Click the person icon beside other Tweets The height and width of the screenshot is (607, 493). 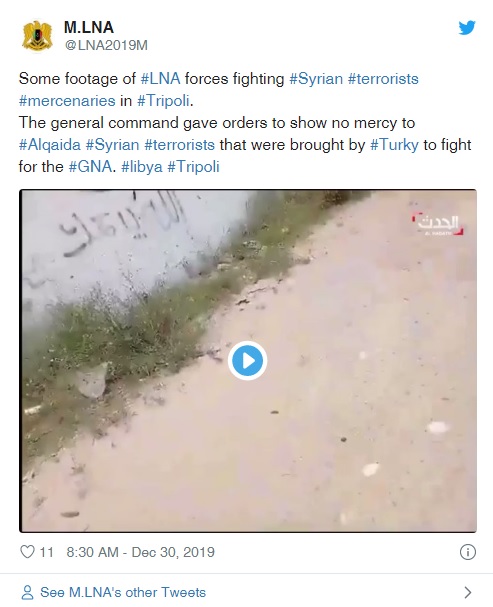coord(27,592)
